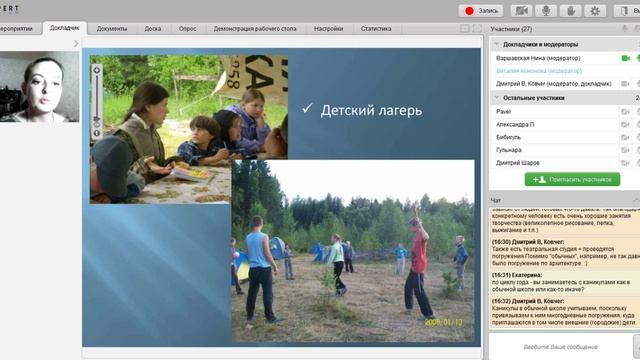The width and height of the screenshot is (640, 360).
Task: Toggle camera icon in Александра П row
Action: (x=625, y=124)
